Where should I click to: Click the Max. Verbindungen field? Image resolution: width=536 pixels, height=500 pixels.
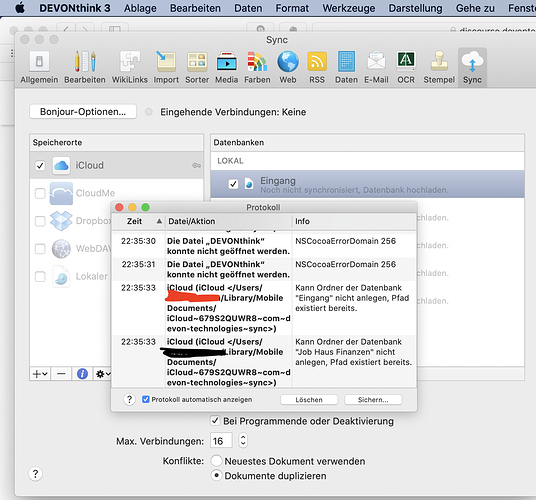coord(221,441)
